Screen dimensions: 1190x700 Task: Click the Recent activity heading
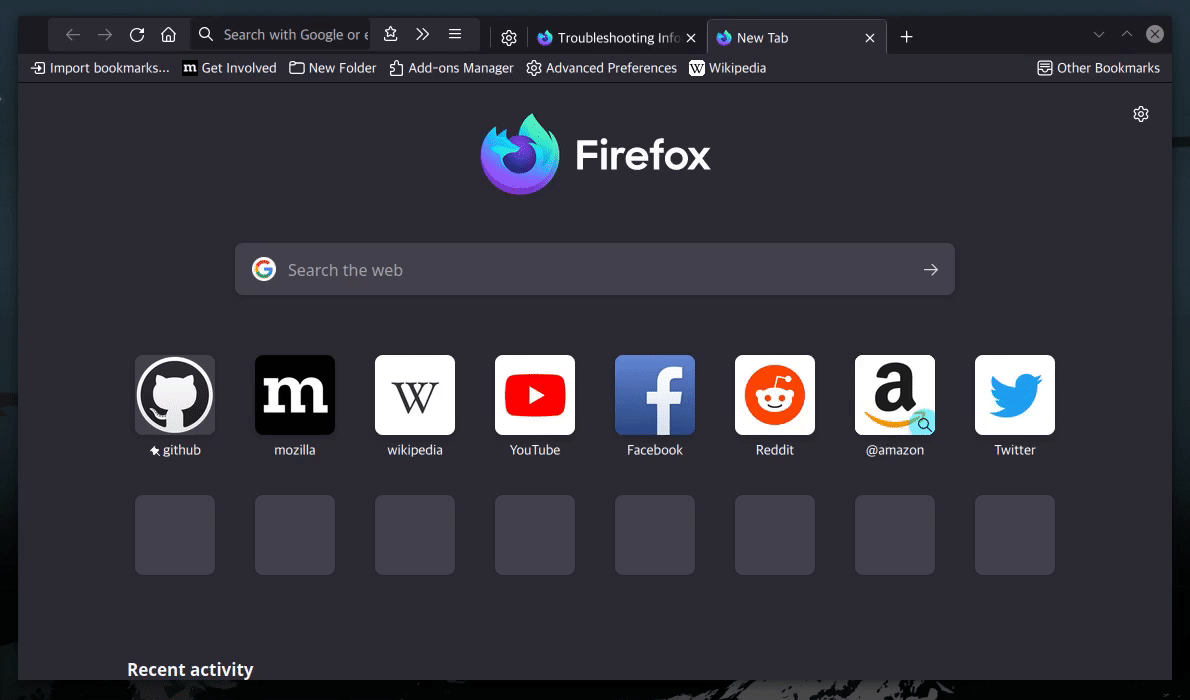(x=190, y=670)
